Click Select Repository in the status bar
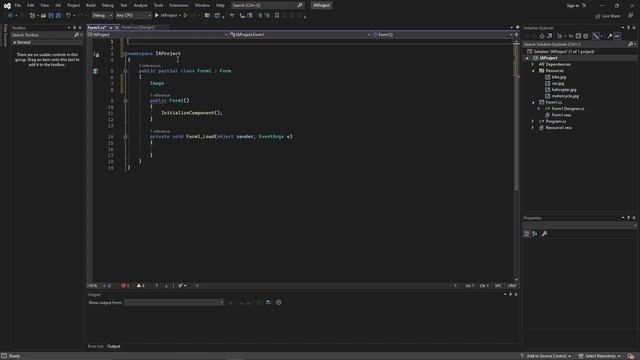640x360 pixels. (600, 356)
